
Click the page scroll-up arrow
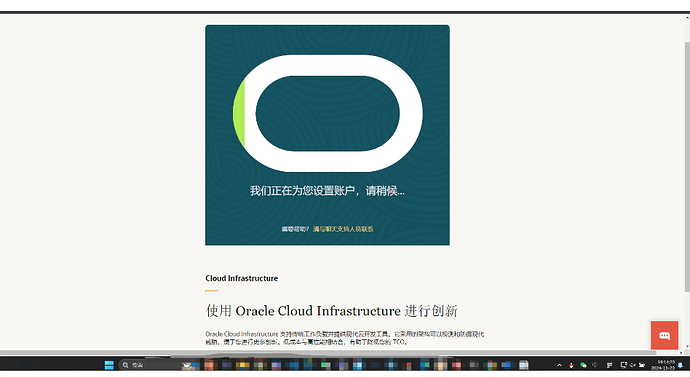(687, 18)
